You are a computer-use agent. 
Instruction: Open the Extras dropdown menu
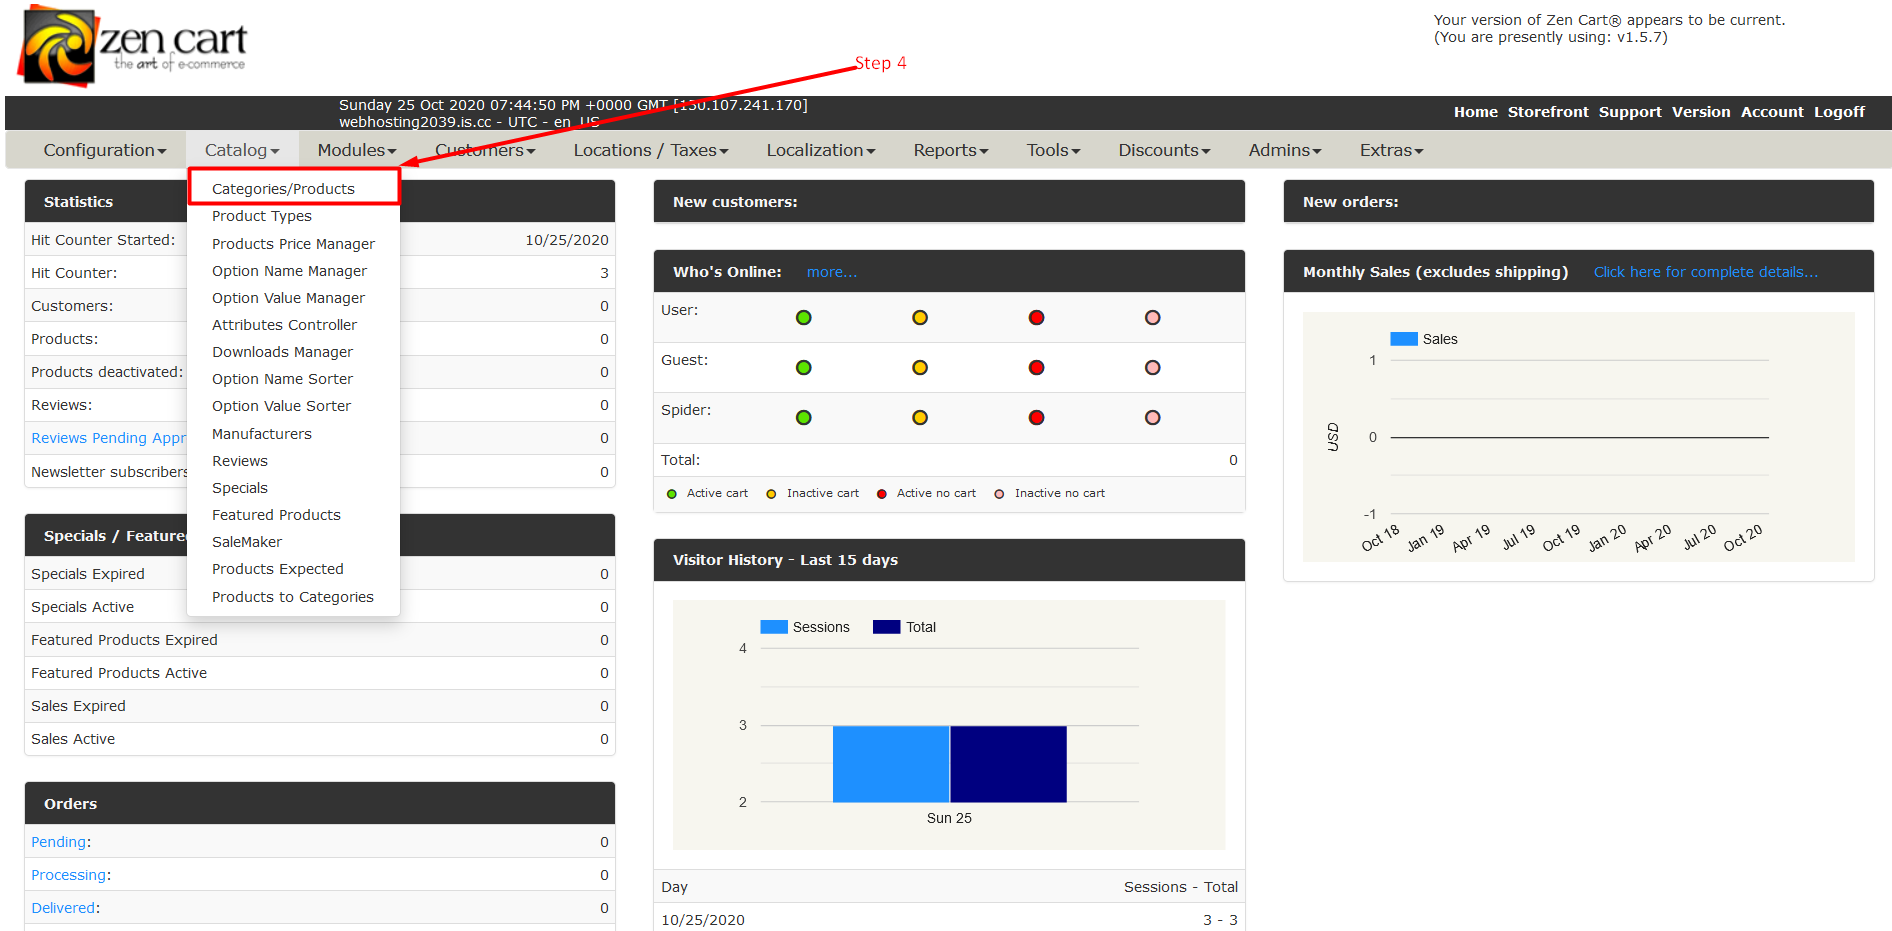pyautogui.click(x=1392, y=150)
